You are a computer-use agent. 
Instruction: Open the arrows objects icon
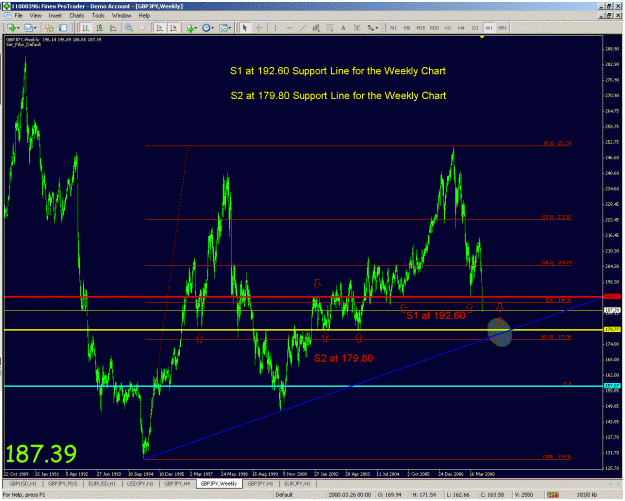tap(371, 28)
